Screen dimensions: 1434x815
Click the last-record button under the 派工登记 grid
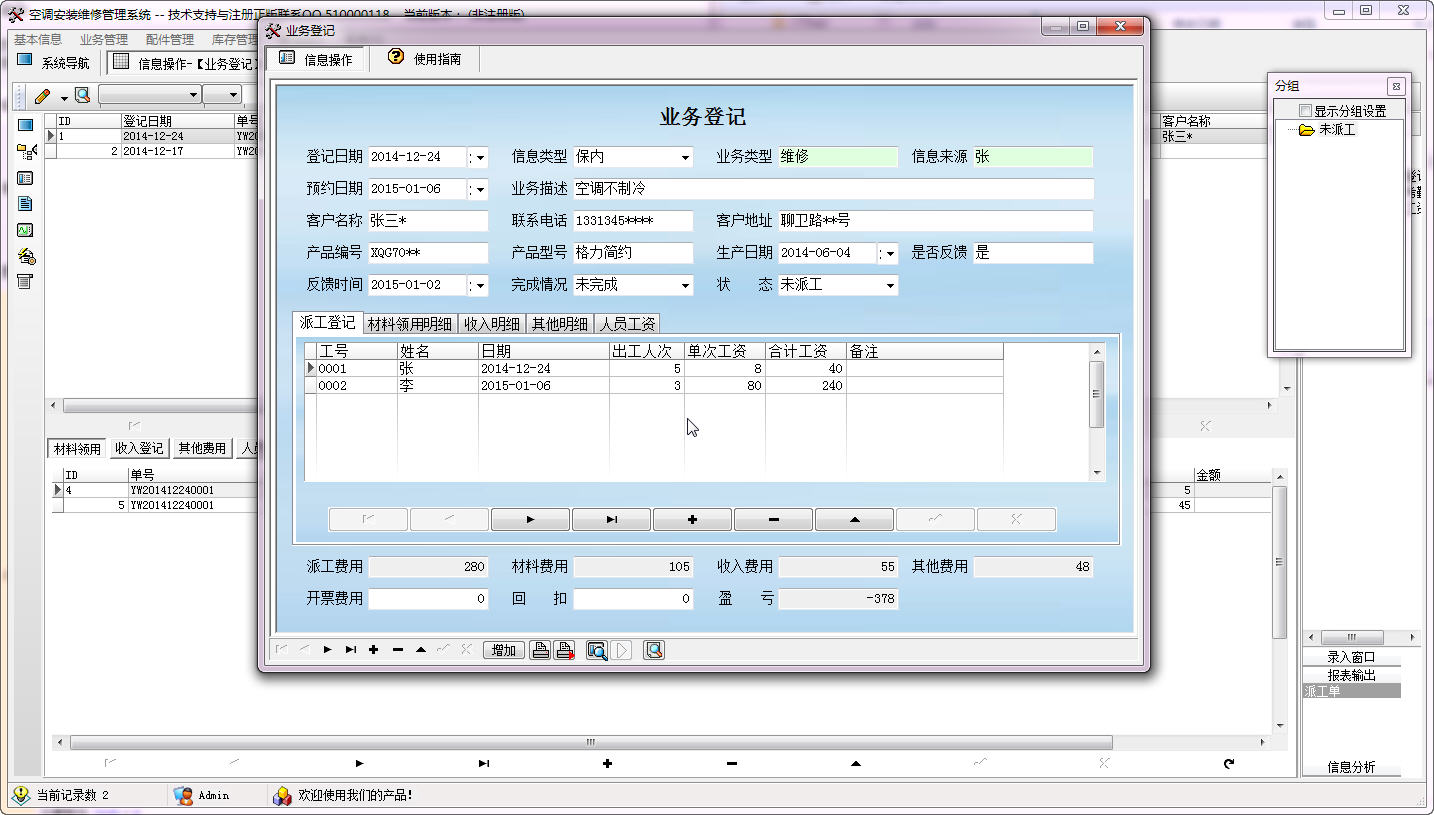(x=611, y=520)
